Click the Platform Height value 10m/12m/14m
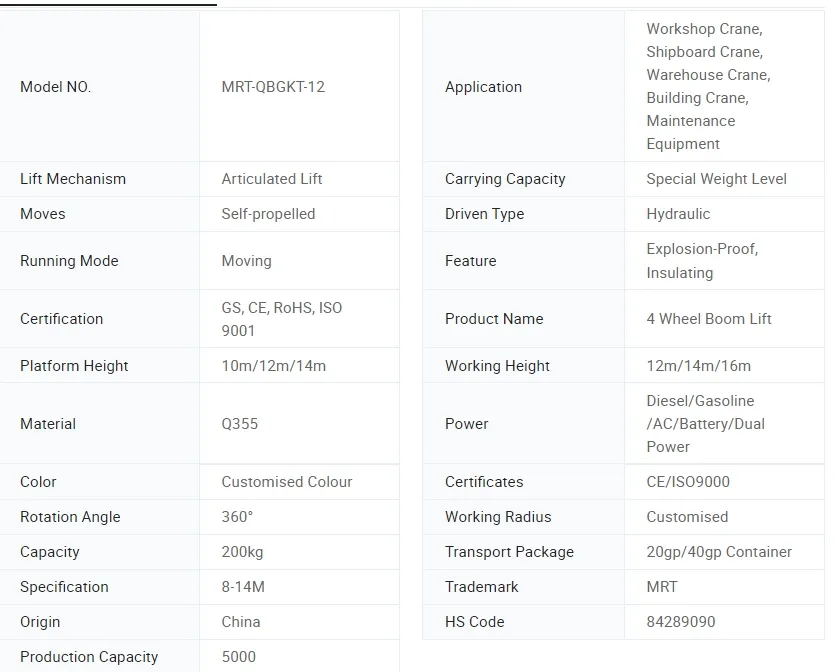 click(274, 366)
